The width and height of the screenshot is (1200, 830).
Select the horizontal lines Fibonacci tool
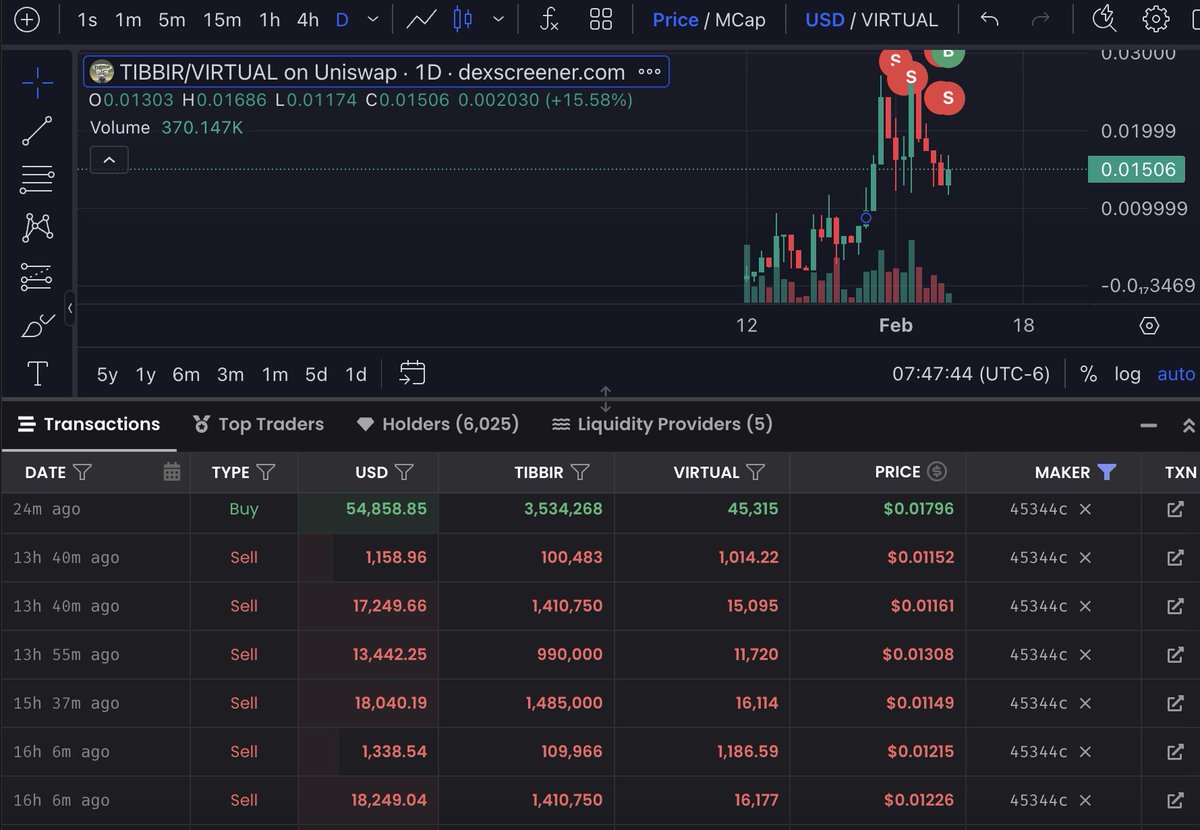coord(37,180)
